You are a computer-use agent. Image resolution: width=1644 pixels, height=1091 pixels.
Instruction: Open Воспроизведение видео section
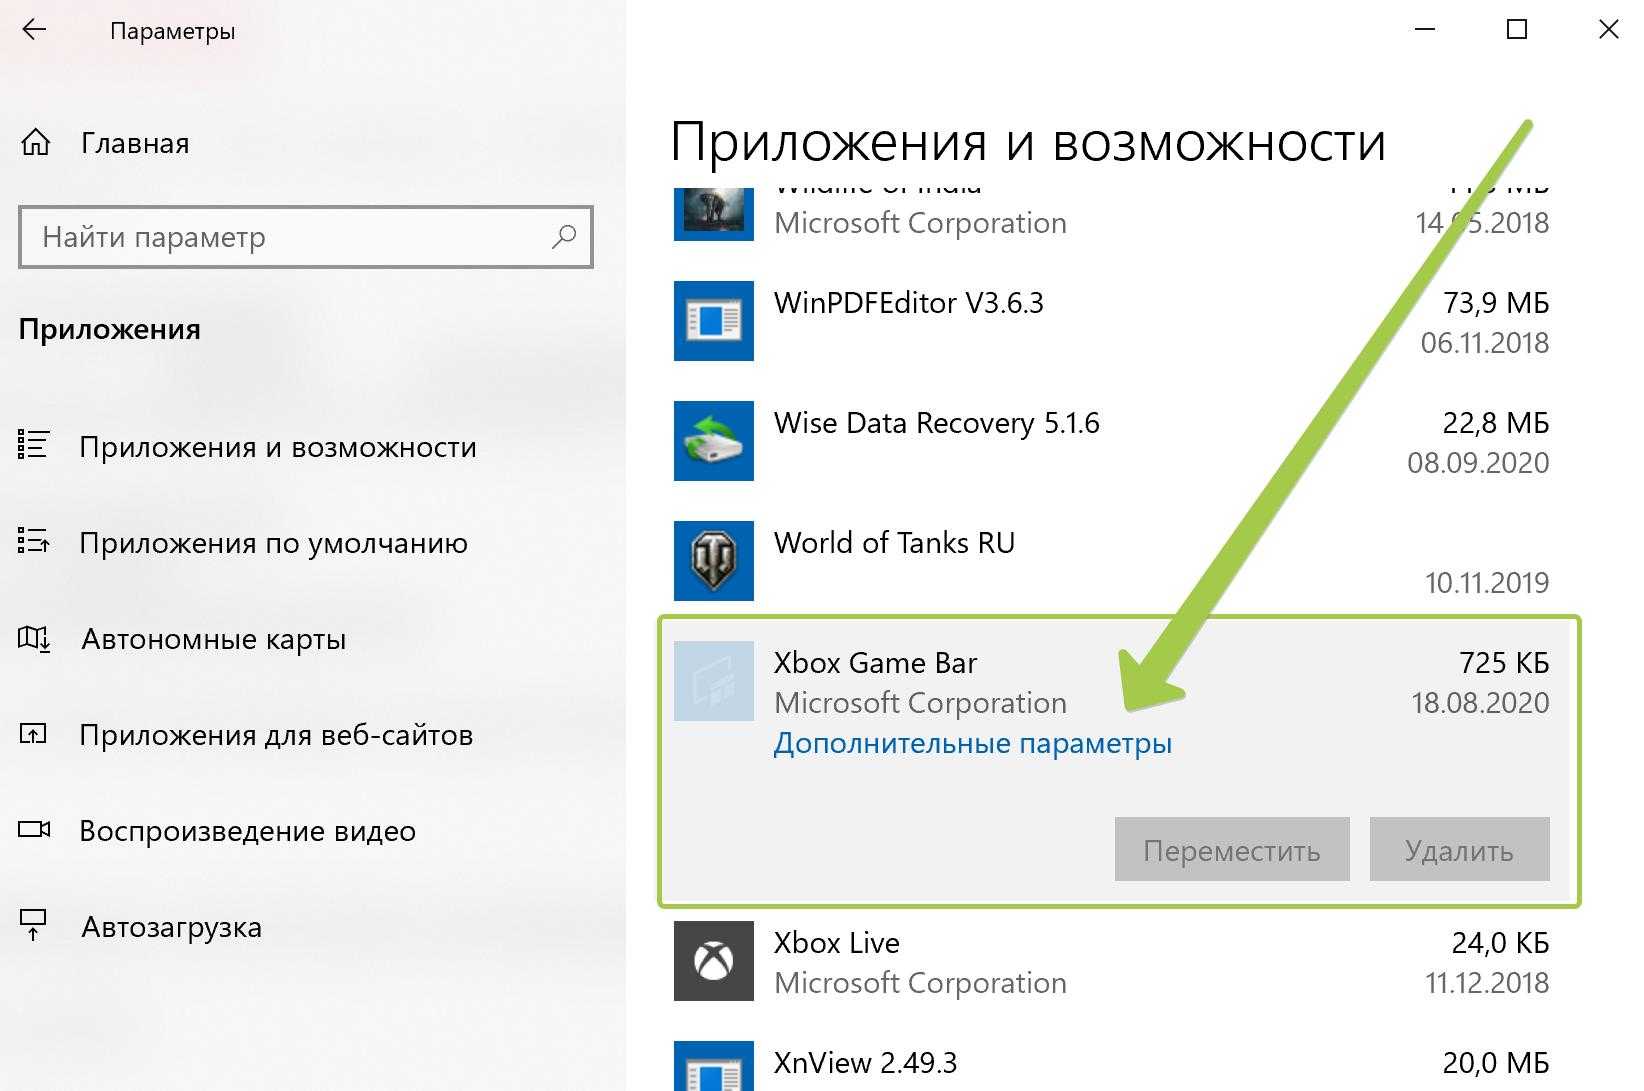247,831
